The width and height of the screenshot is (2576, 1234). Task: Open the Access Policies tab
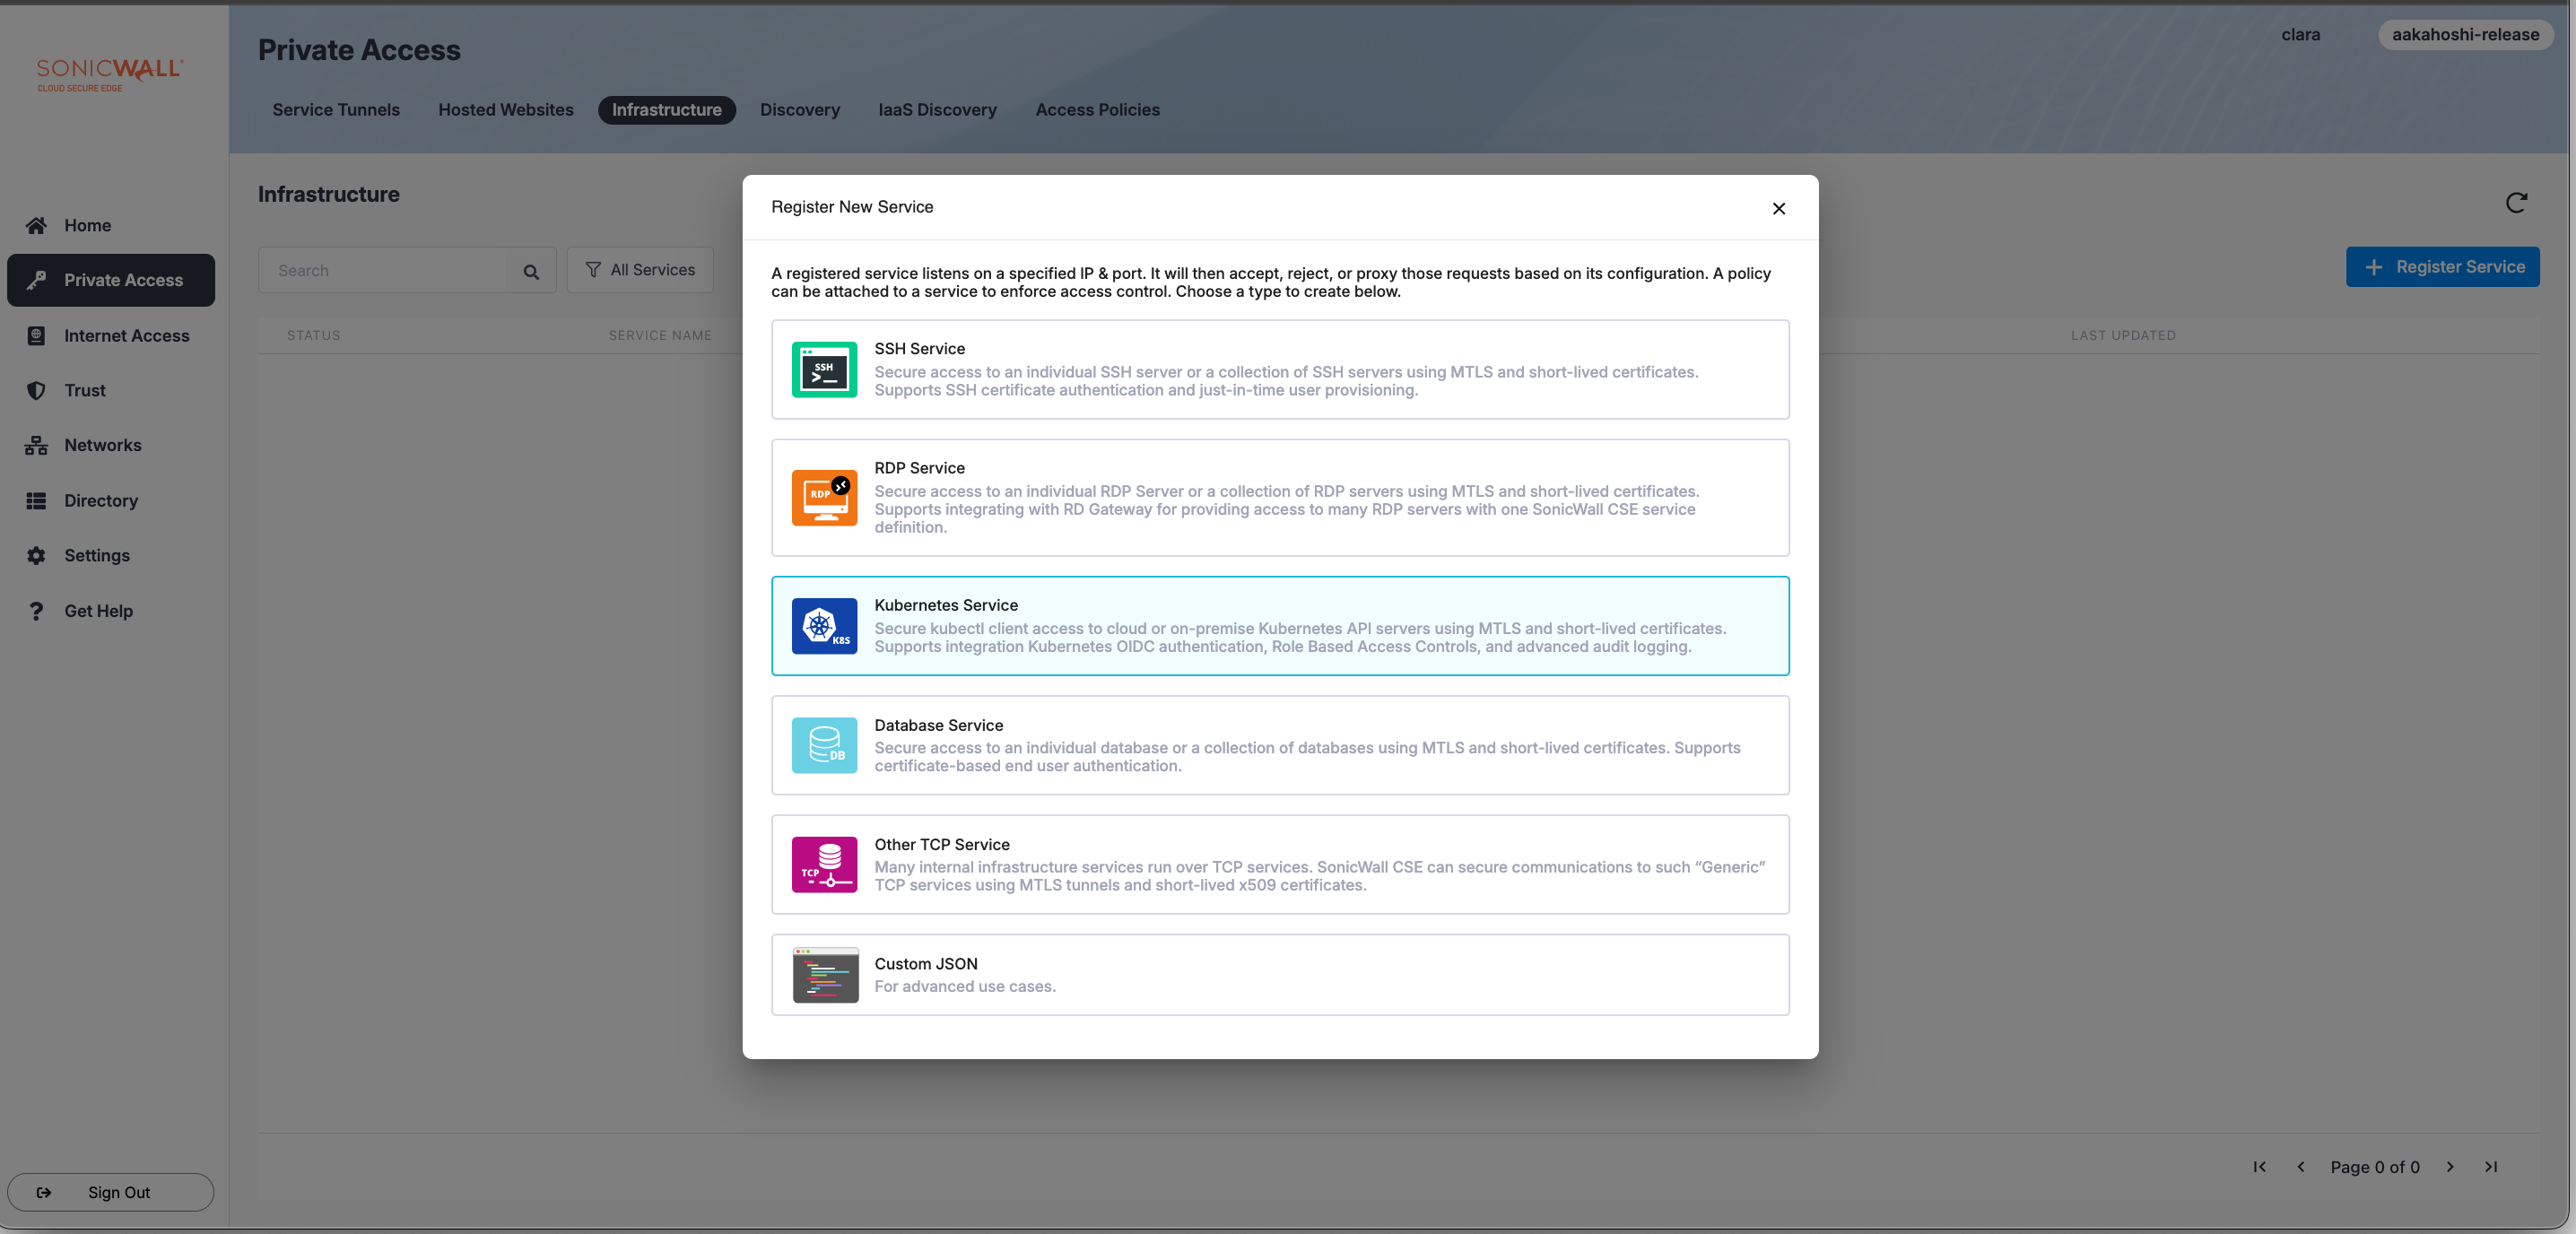tap(1097, 110)
